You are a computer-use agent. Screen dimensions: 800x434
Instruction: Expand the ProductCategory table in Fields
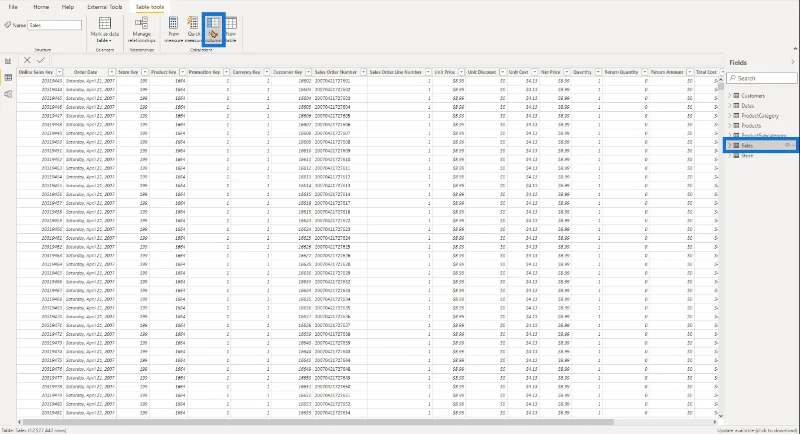730,116
